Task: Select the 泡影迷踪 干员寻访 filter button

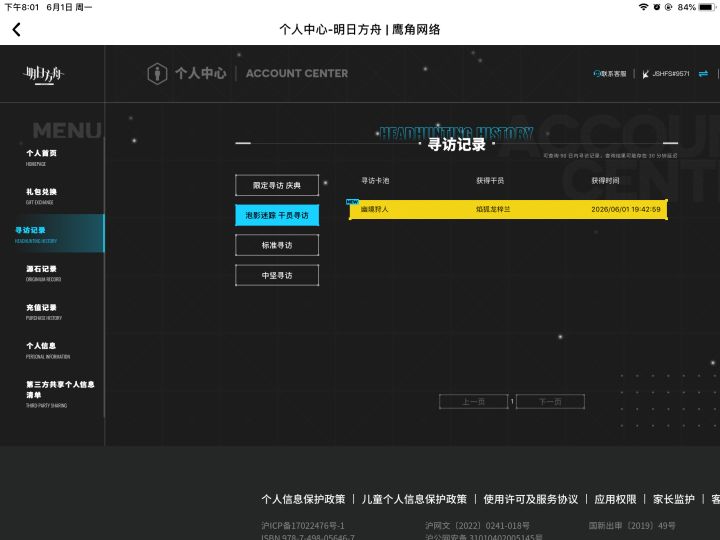Action: pos(277,215)
